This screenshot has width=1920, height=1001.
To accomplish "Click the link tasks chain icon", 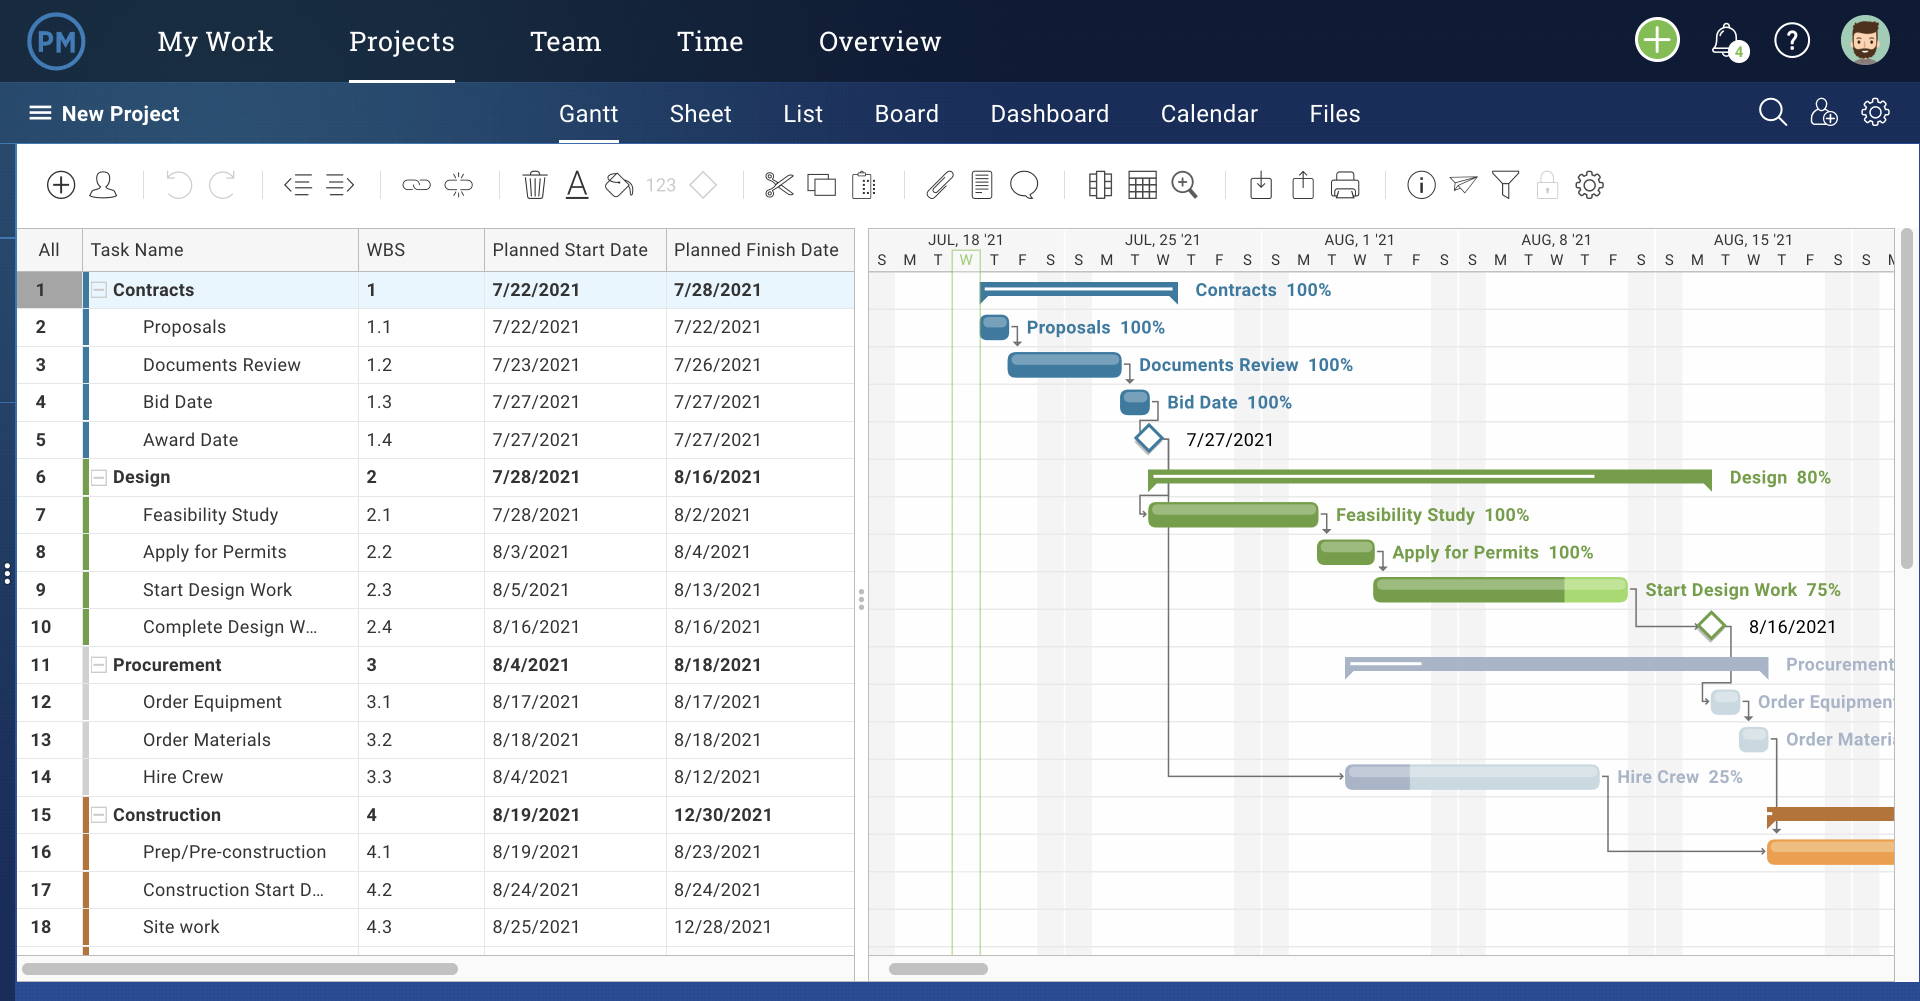I will point(416,185).
